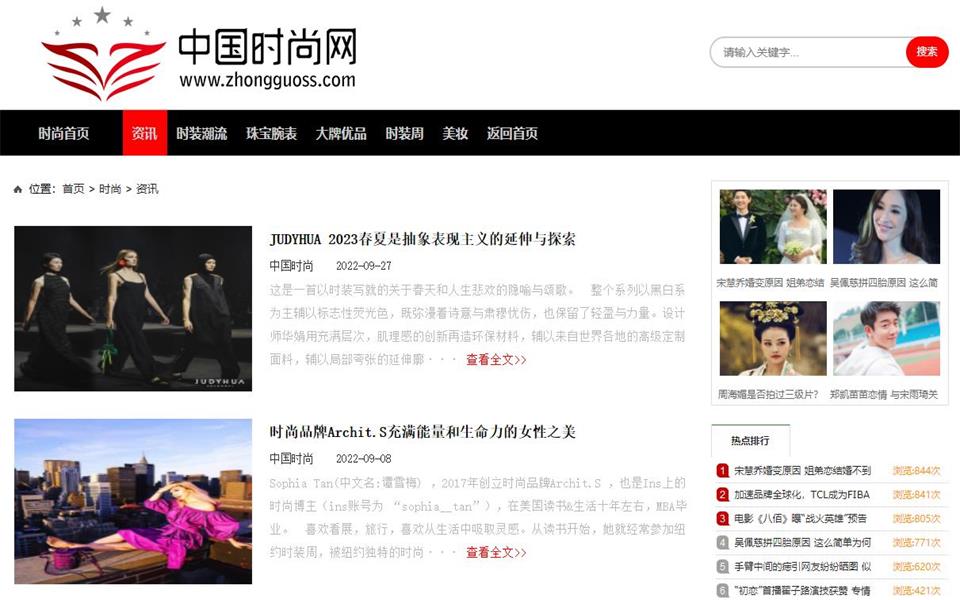The image size is (960, 600).
Task: Click the pink dress Archit.S article image
Action: pos(135,500)
